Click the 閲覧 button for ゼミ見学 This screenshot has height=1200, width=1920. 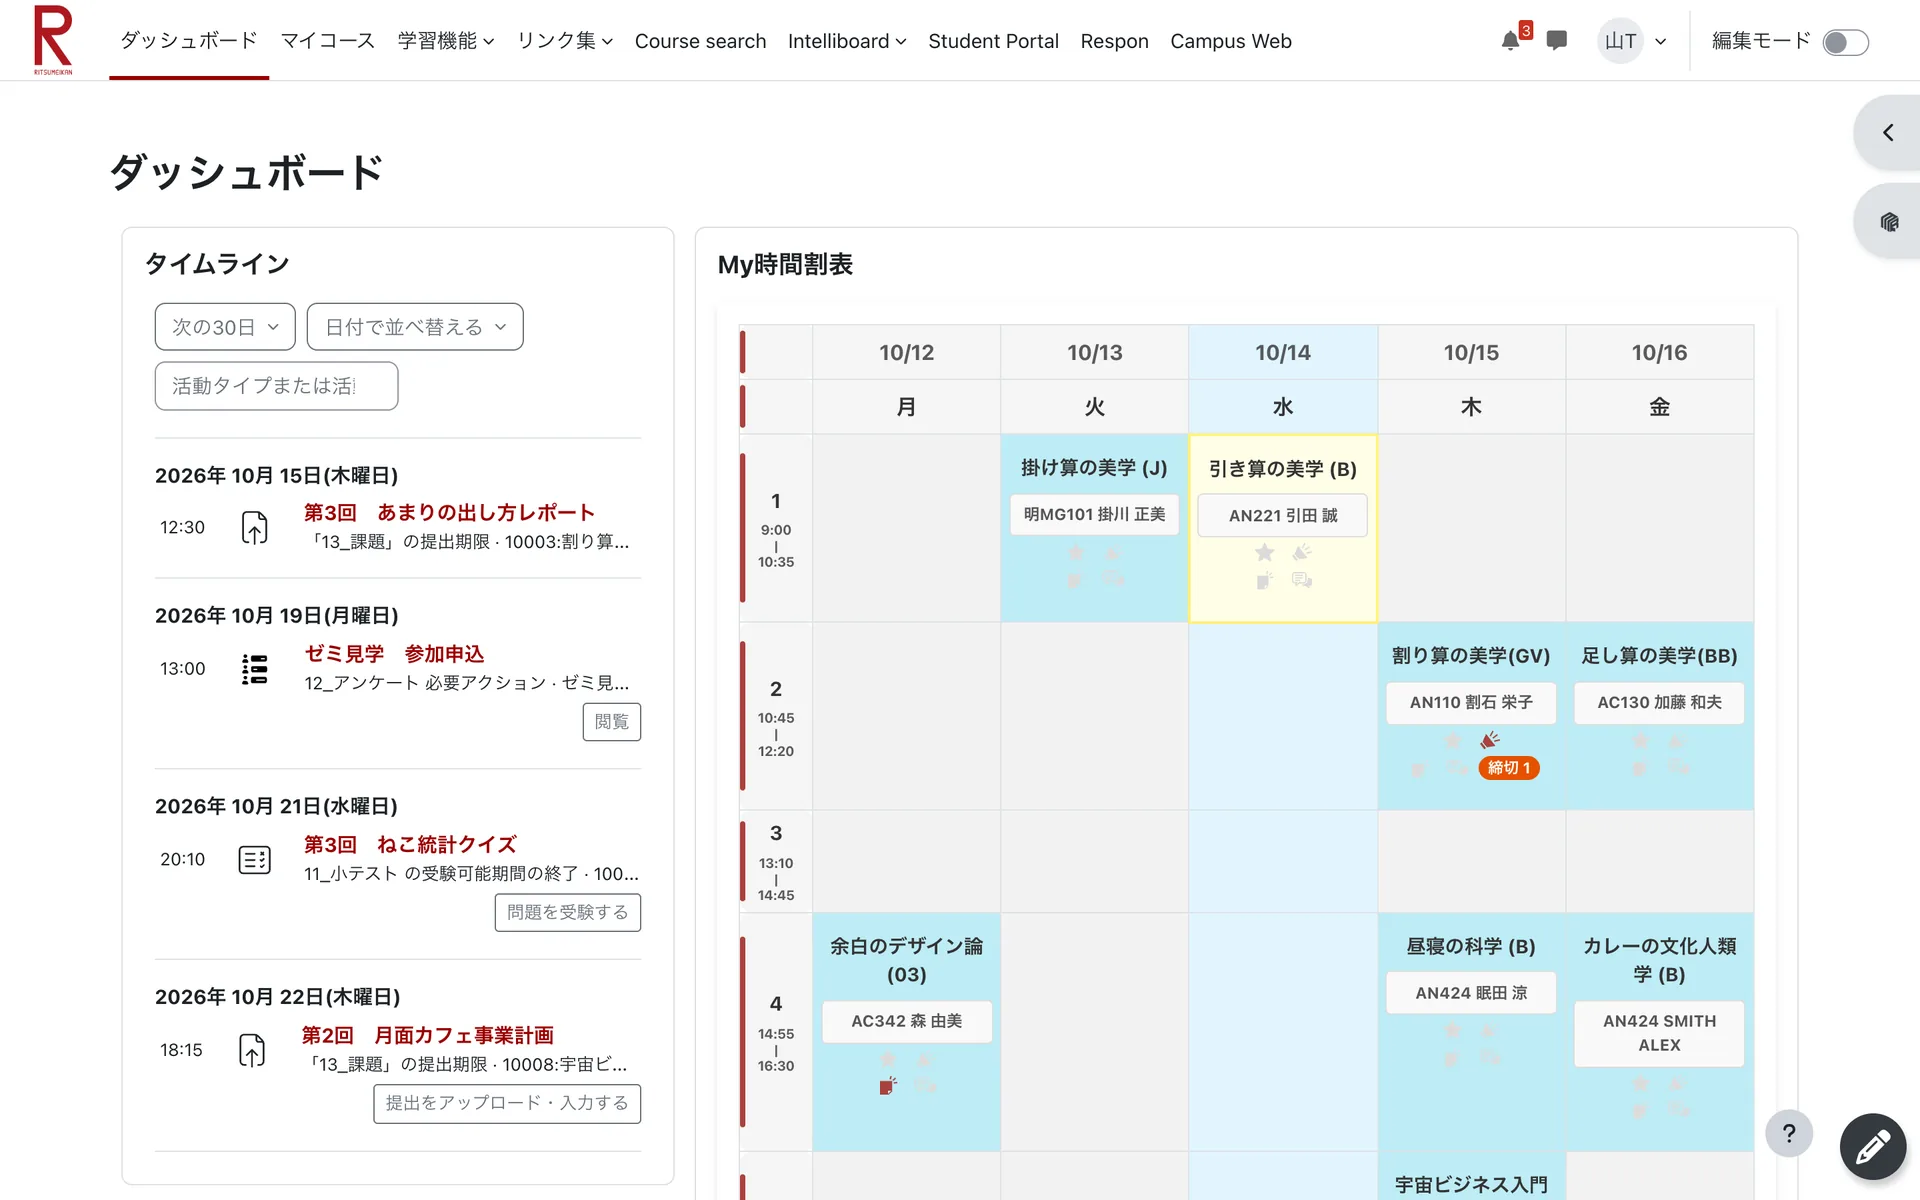point(612,722)
